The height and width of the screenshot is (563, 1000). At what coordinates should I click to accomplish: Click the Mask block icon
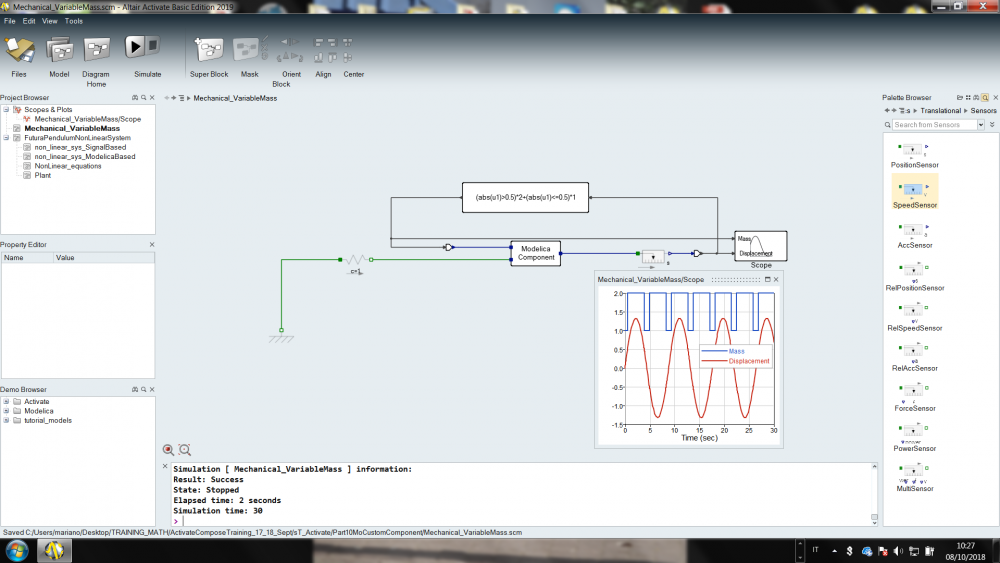[246, 50]
